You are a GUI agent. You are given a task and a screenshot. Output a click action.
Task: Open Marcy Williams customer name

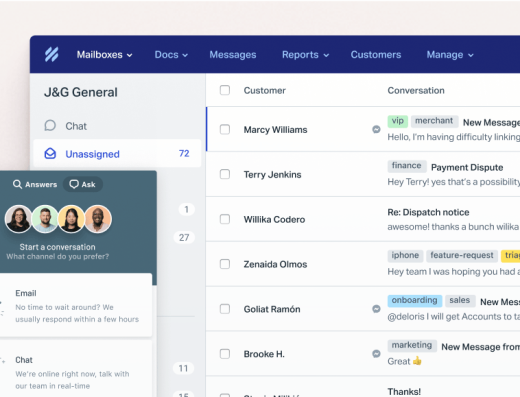275,130
